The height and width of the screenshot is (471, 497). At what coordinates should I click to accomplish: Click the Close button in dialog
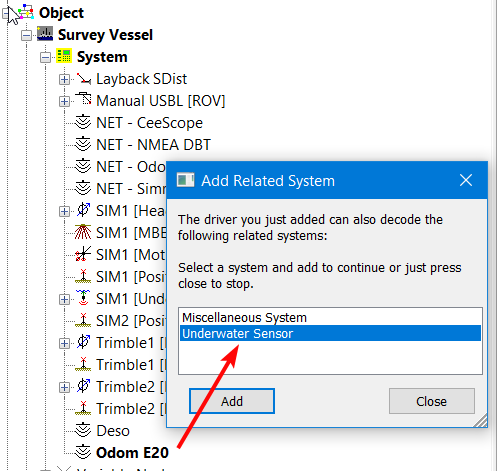pyautogui.click(x=432, y=401)
